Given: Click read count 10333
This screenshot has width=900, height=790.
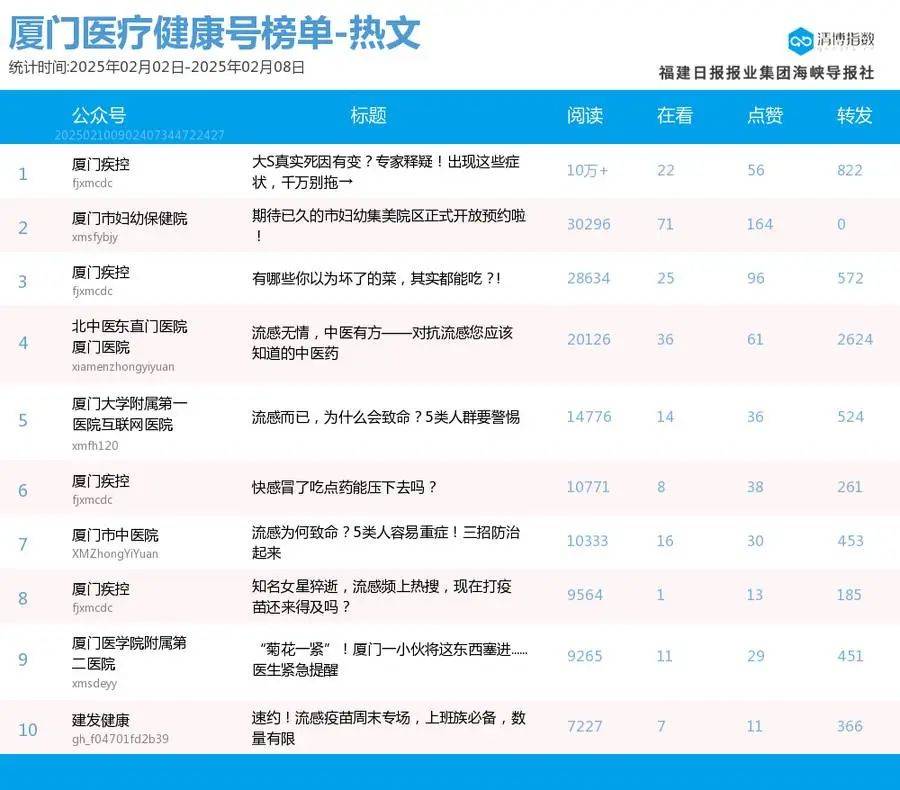Looking at the screenshot, I should tap(587, 541).
